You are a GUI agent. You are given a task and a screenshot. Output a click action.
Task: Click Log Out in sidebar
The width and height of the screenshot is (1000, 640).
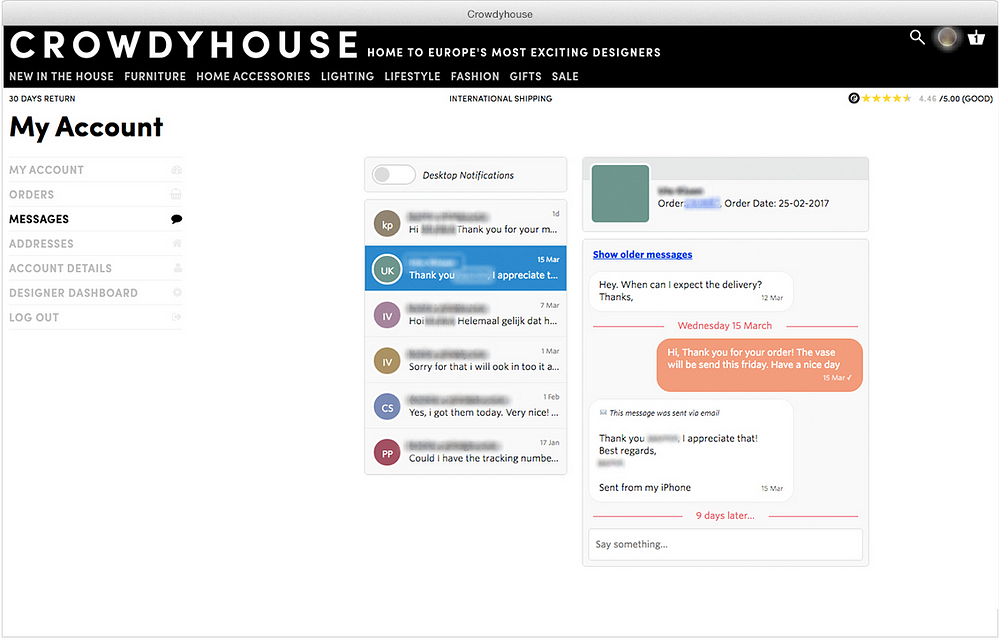(x=96, y=317)
